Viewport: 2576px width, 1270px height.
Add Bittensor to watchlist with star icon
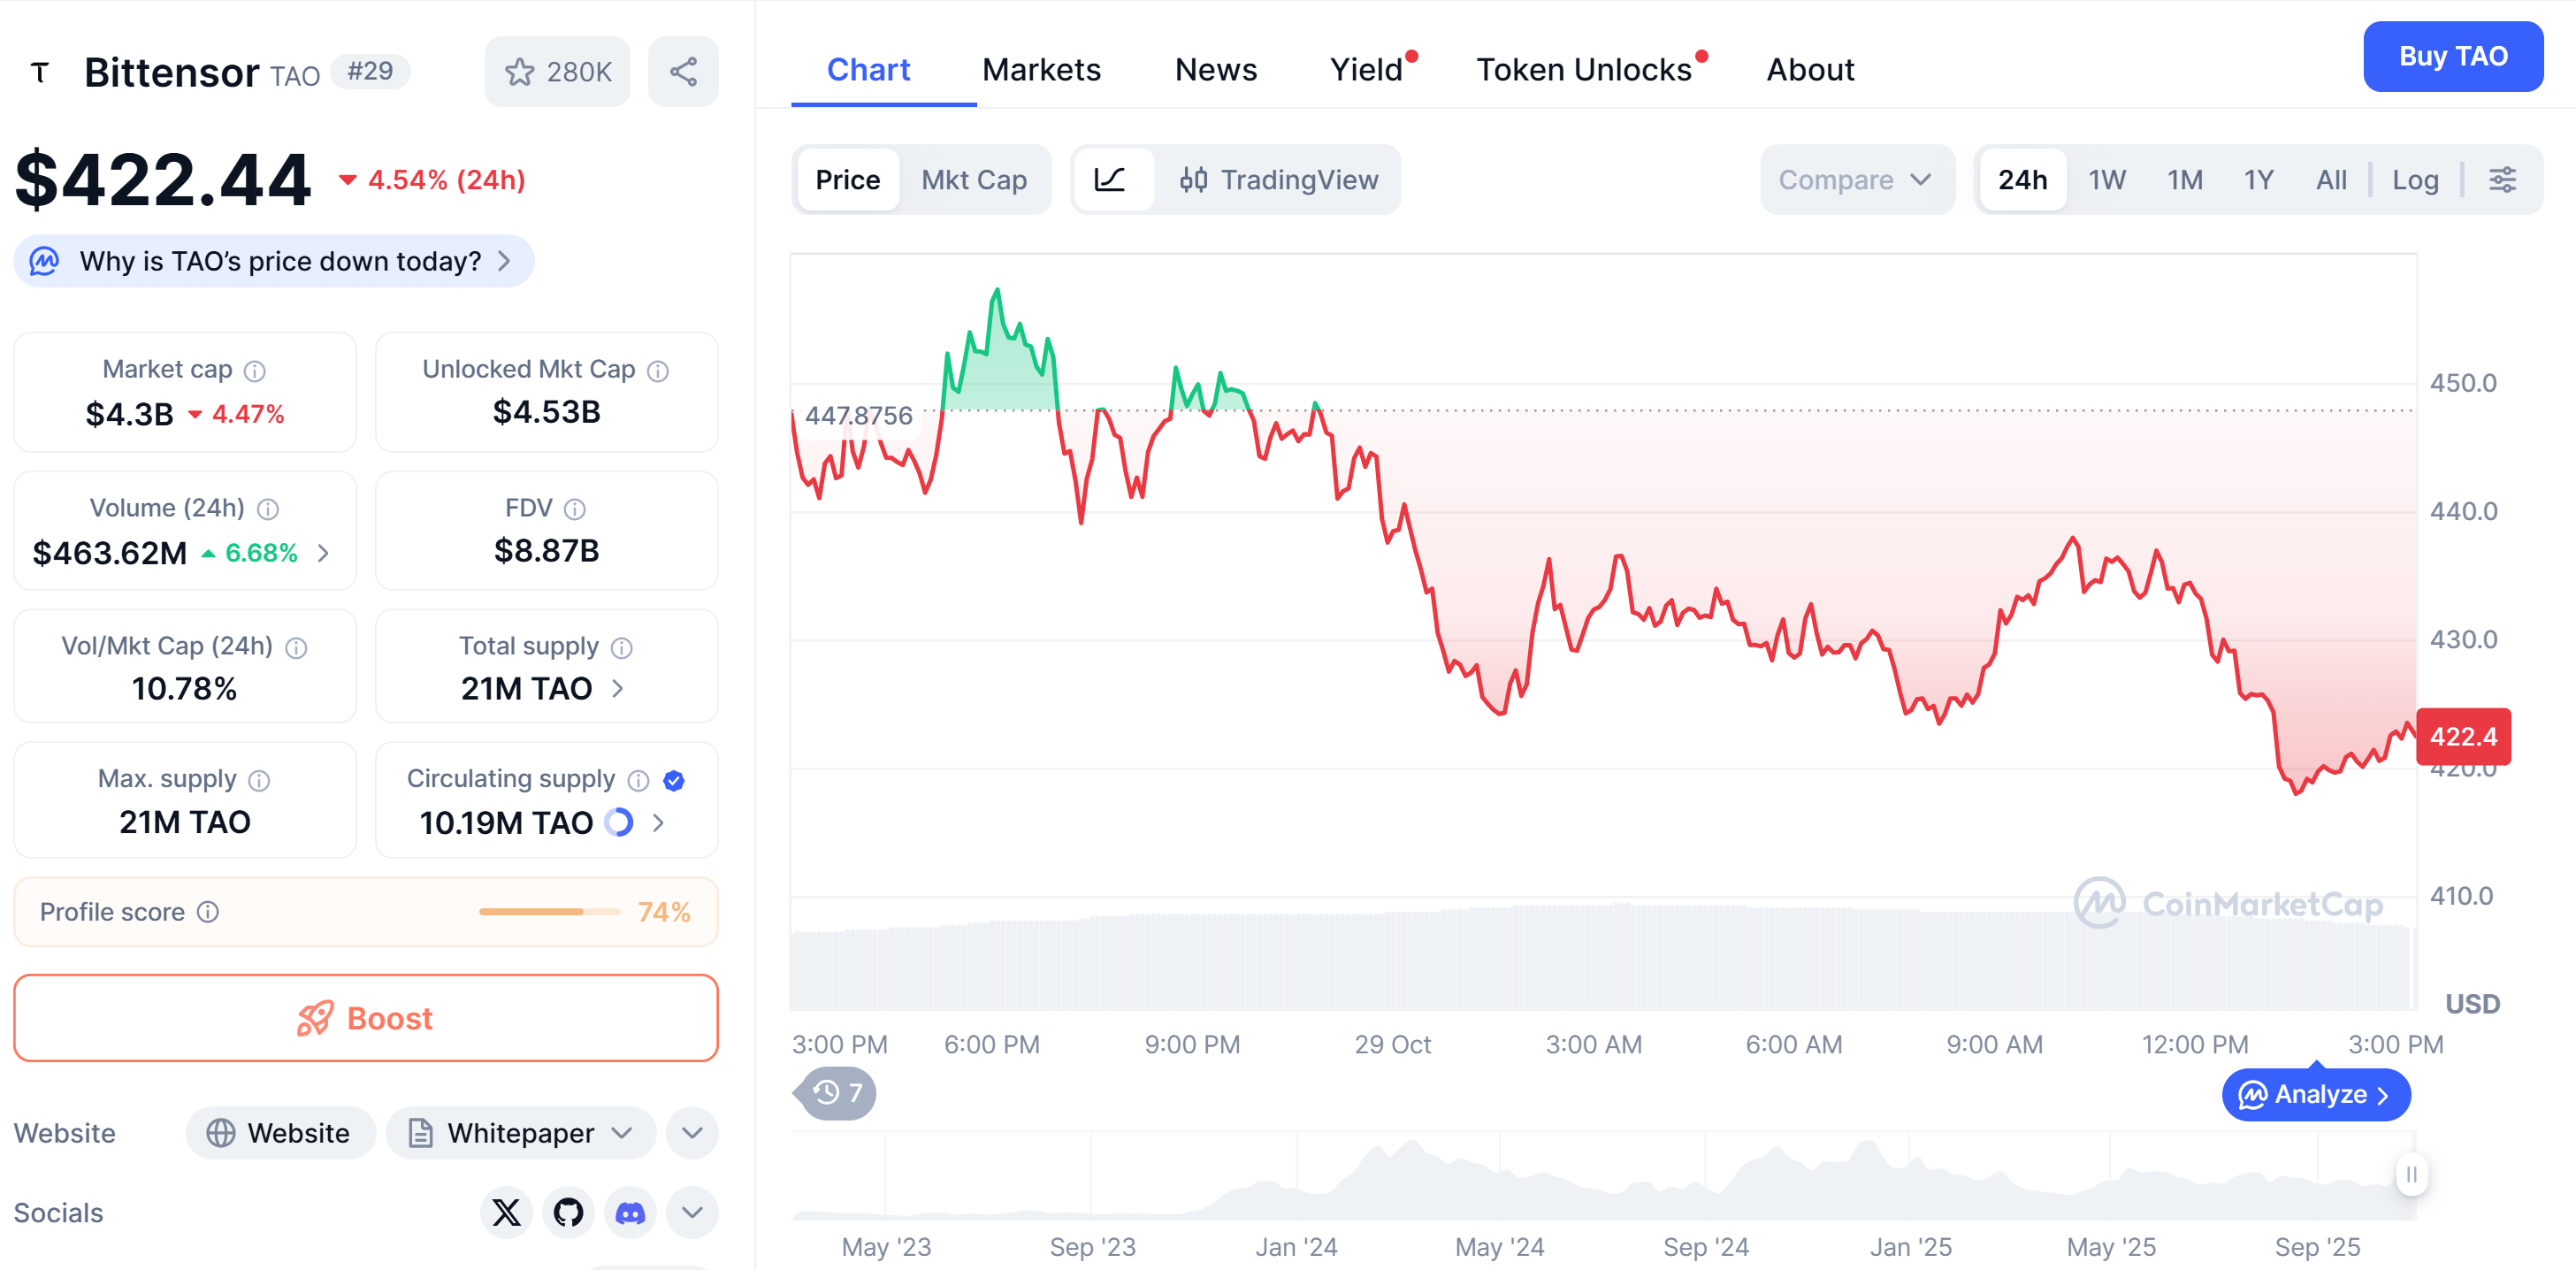point(521,70)
